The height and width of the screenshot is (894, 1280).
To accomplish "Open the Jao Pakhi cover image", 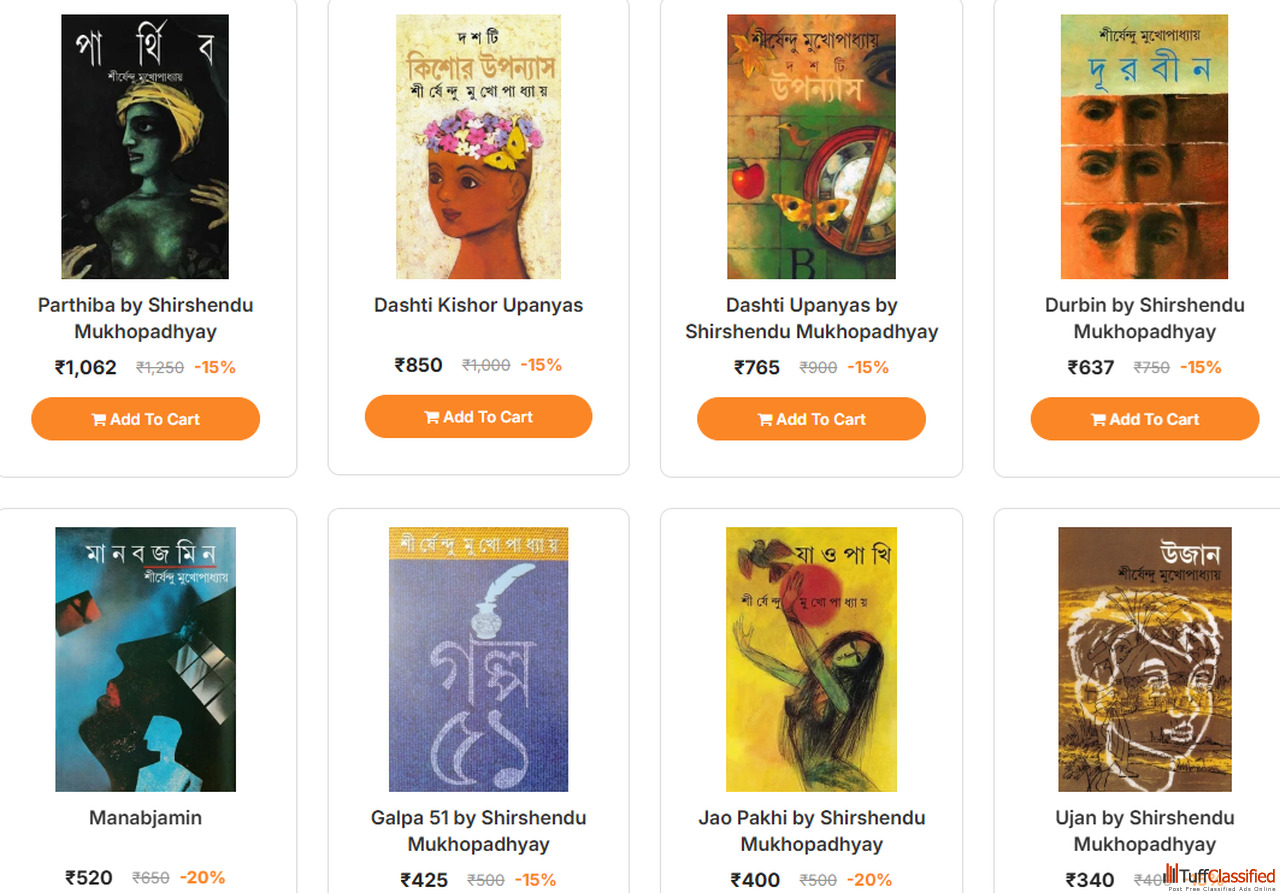I will point(811,660).
